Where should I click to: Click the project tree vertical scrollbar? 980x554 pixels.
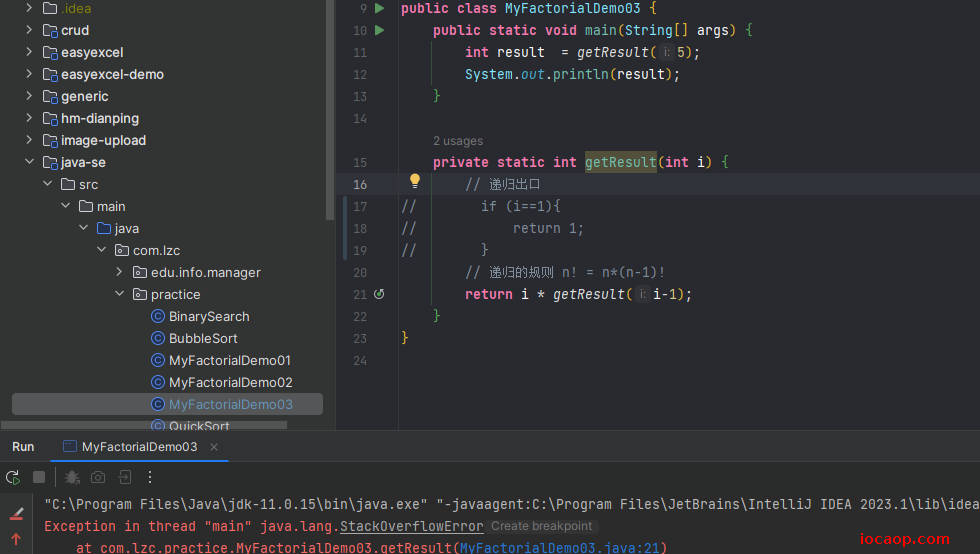tap(329, 109)
